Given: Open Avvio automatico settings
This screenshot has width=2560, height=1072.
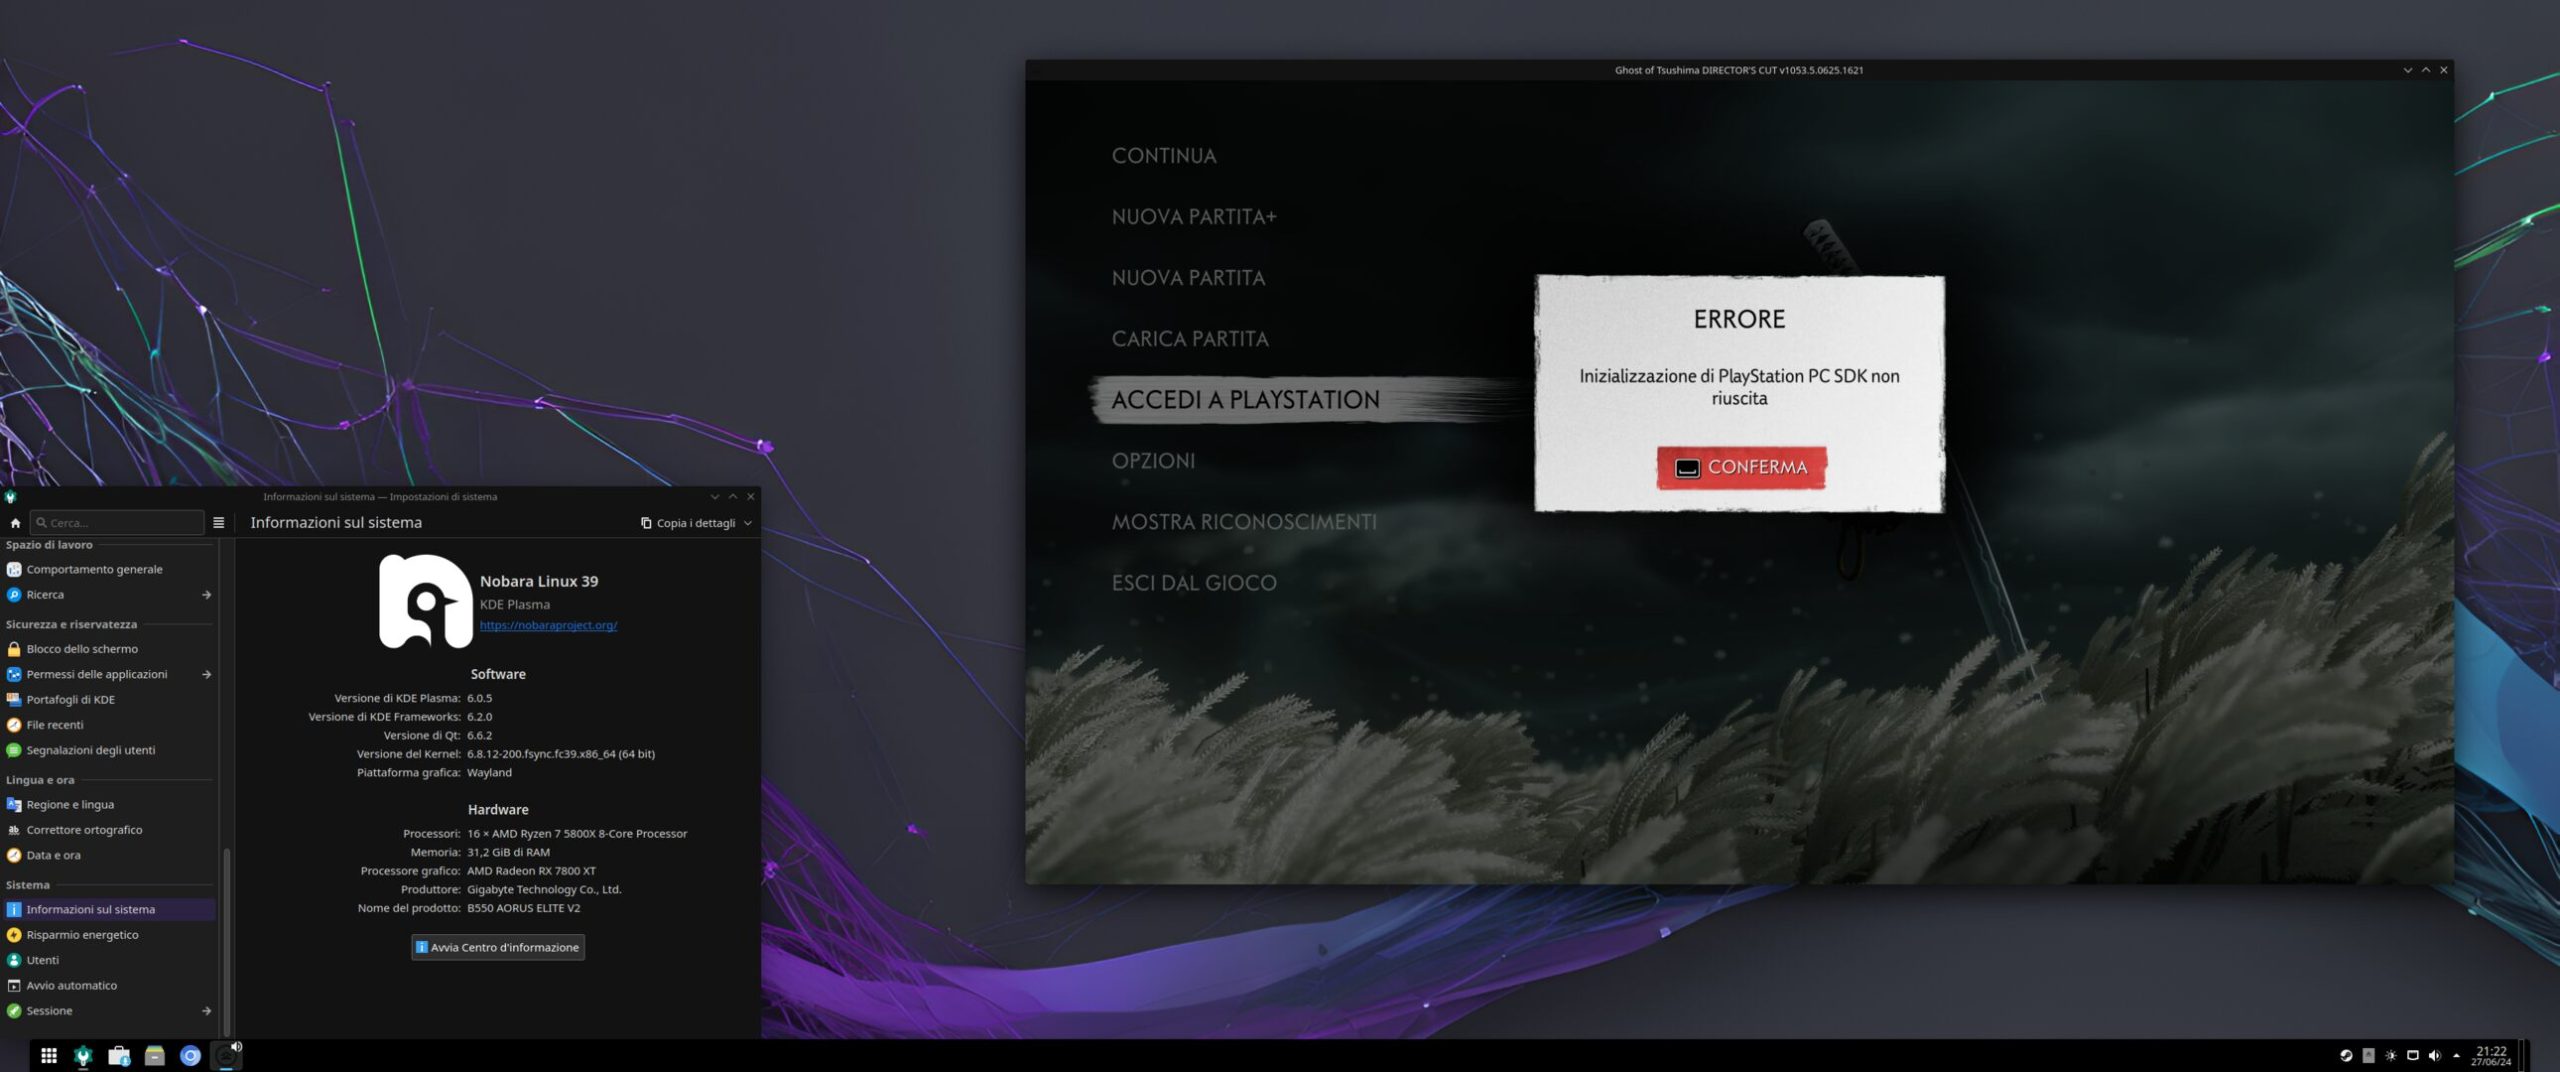Looking at the screenshot, I should (108, 986).
